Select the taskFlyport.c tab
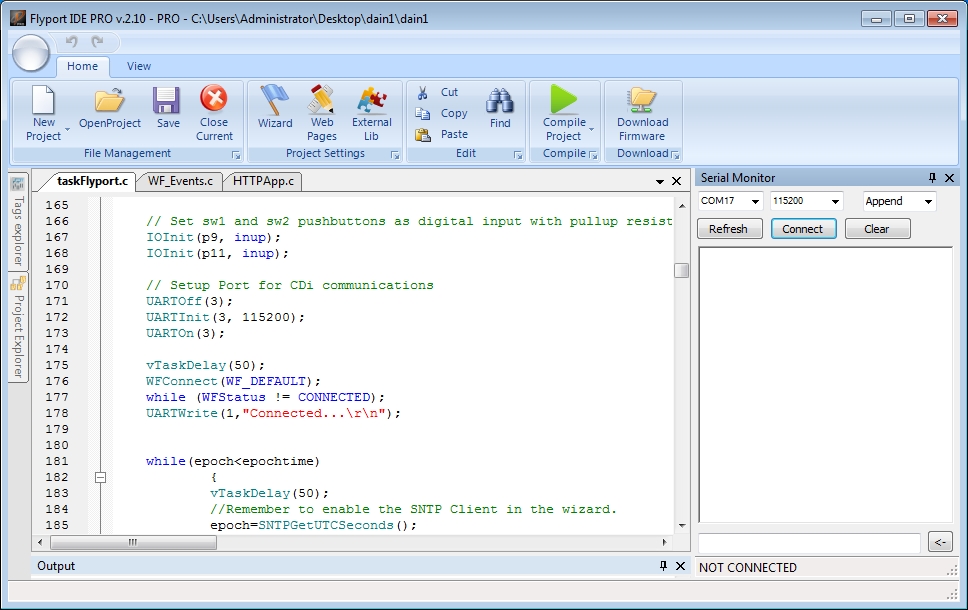The width and height of the screenshot is (968, 610). click(92, 181)
